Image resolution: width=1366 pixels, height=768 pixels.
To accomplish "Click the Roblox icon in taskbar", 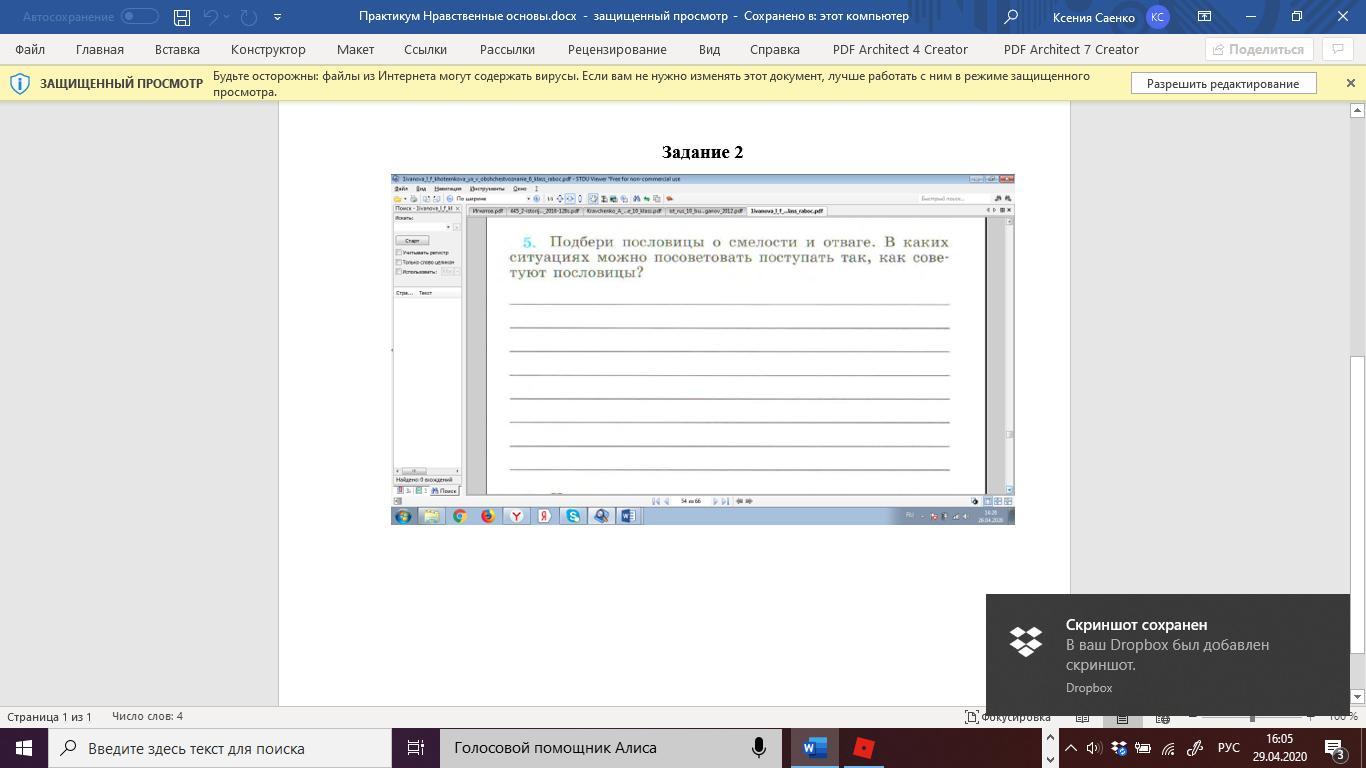I will click(864, 748).
